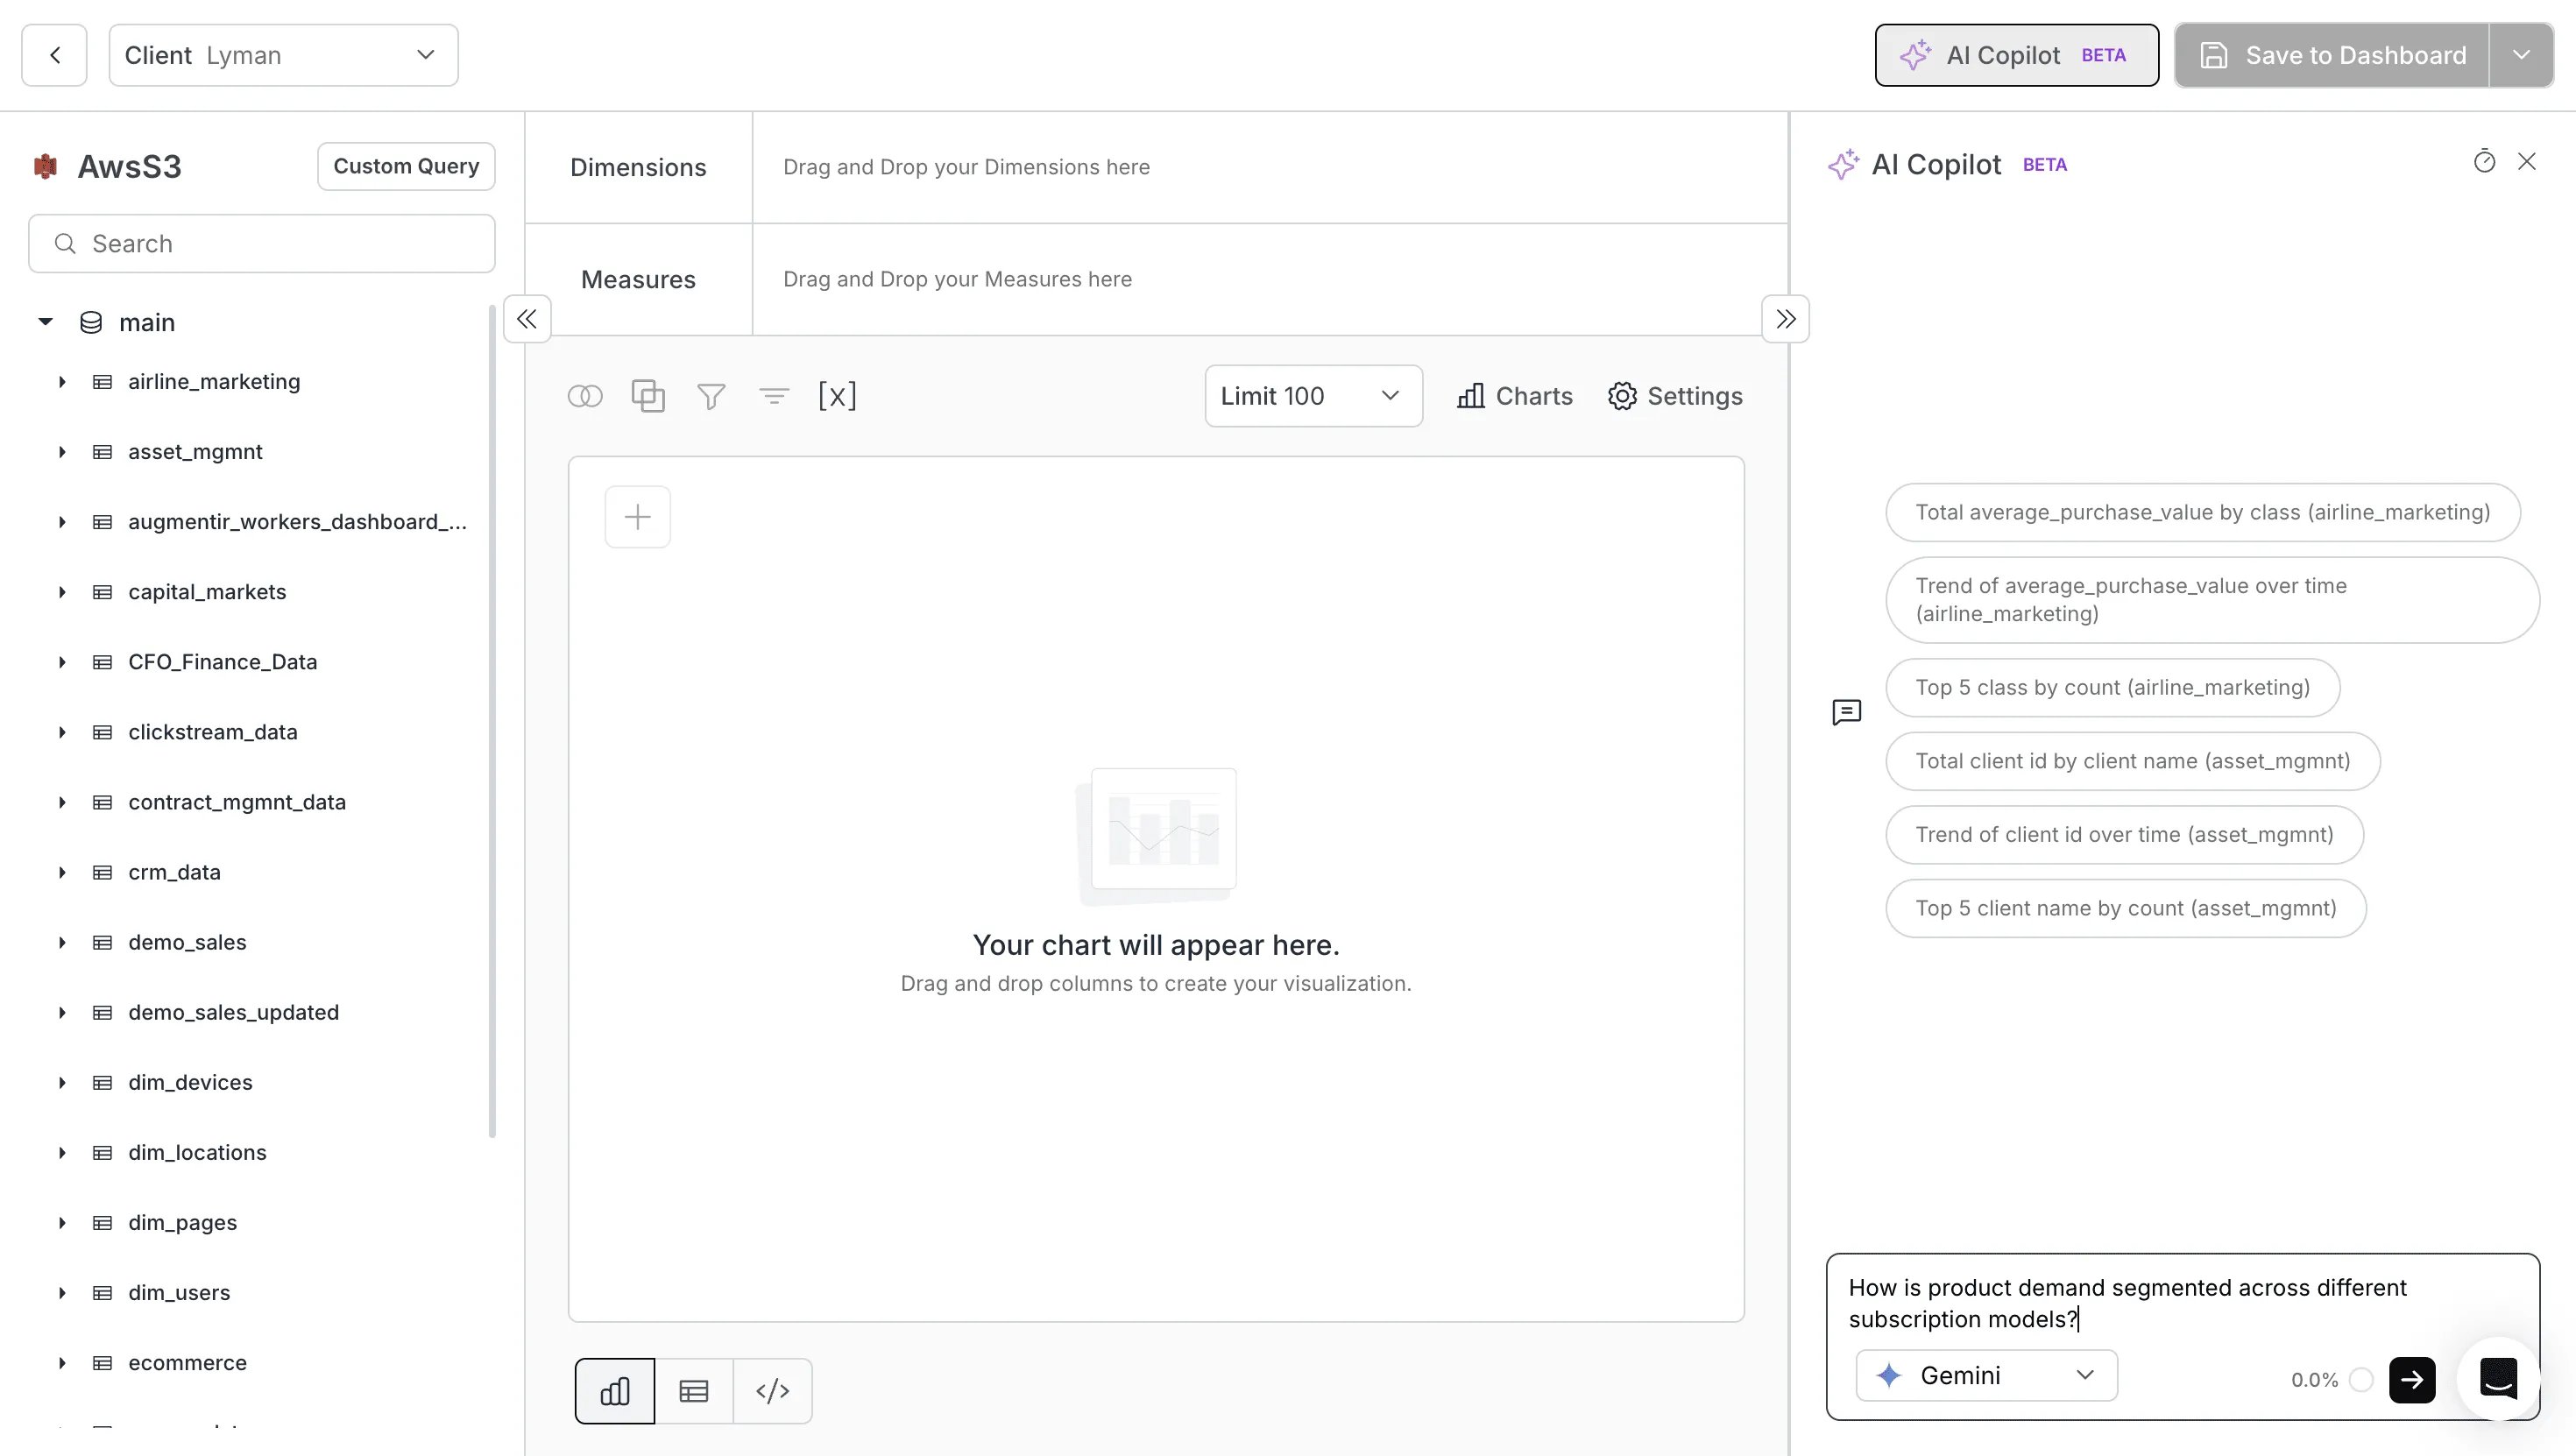Image resolution: width=2576 pixels, height=1456 pixels.
Task: Click the timer icon in AI Copilot header
Action: [x=2485, y=162]
